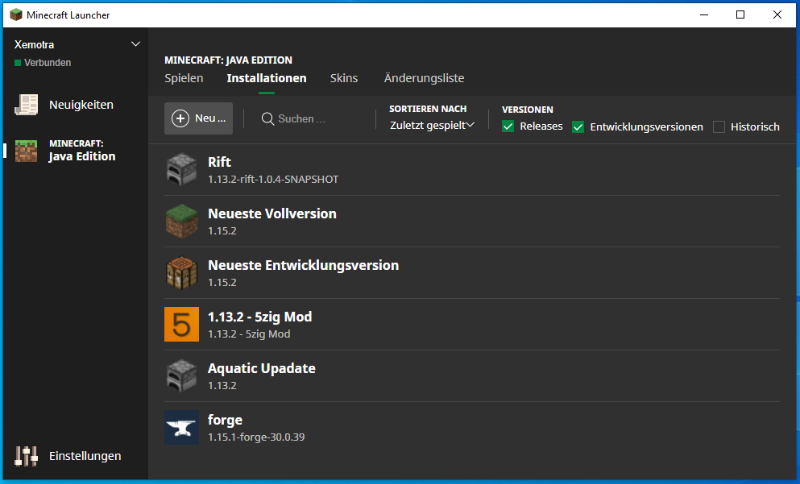This screenshot has width=800, height=484.
Task: Expand the Xemotra account chevron
Action: point(136,45)
